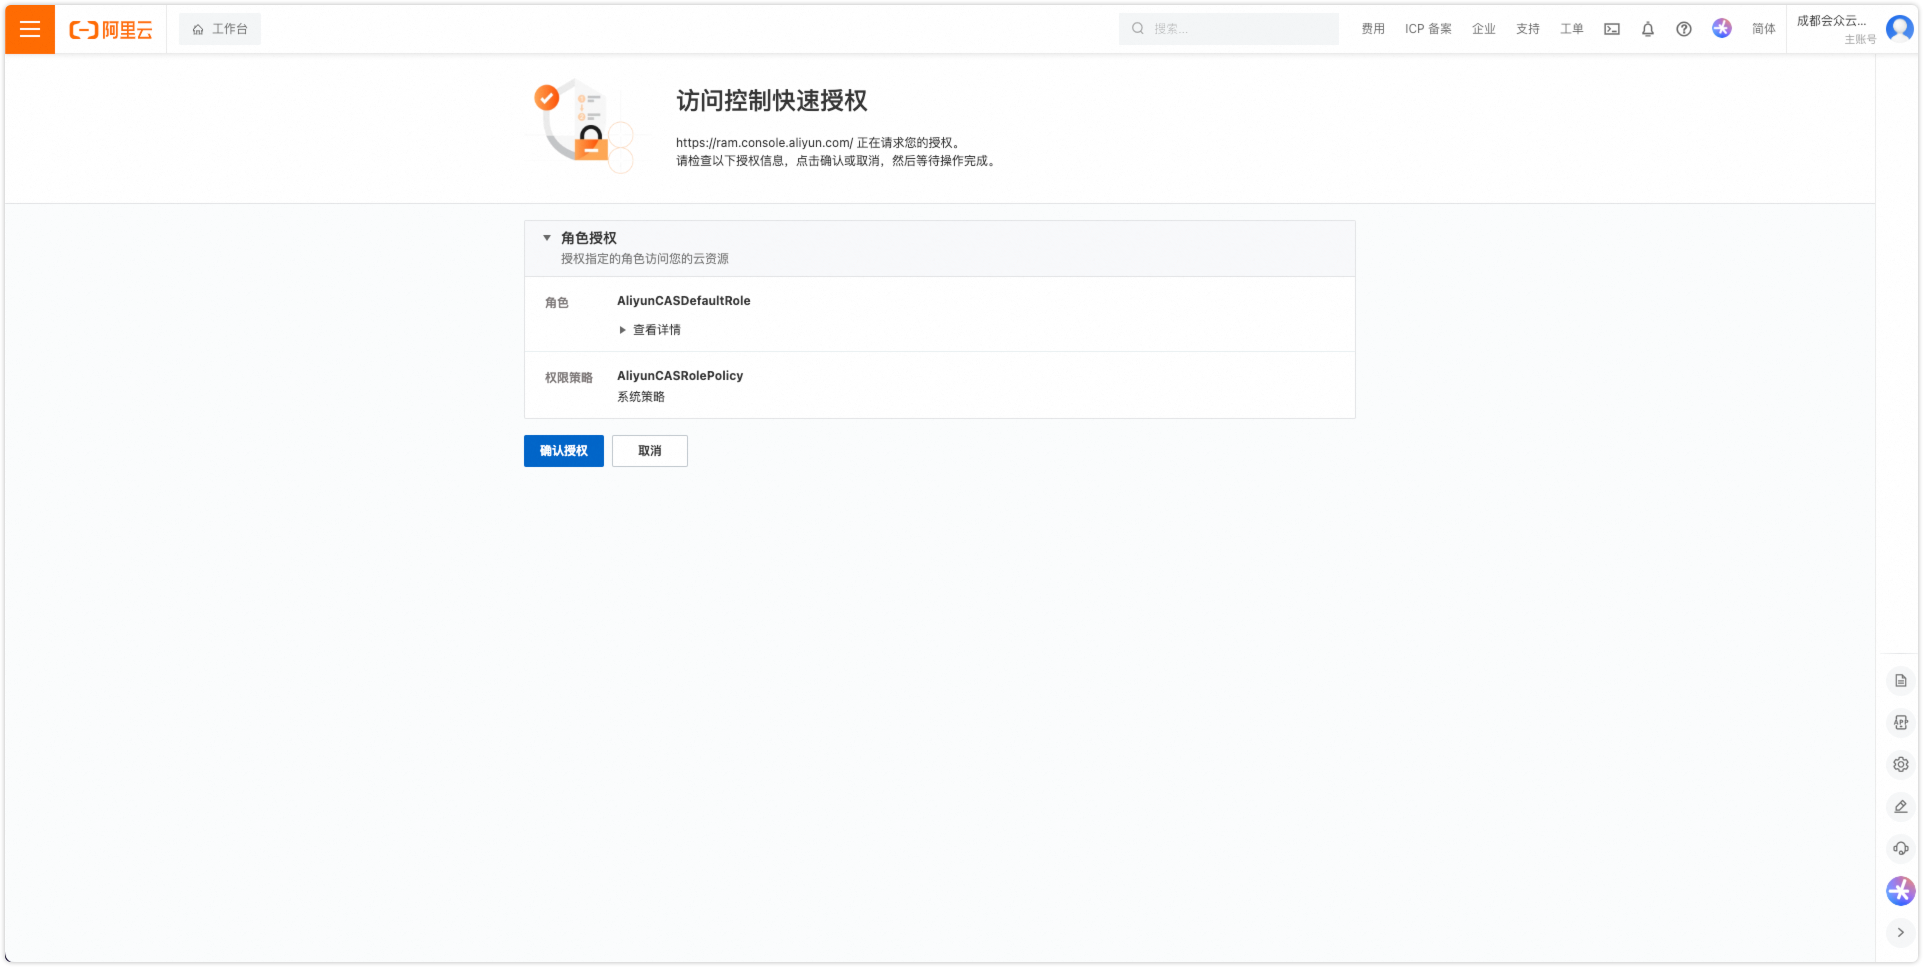This screenshot has width=1923, height=967.
Task: Click the help question mark icon
Action: click(1684, 29)
